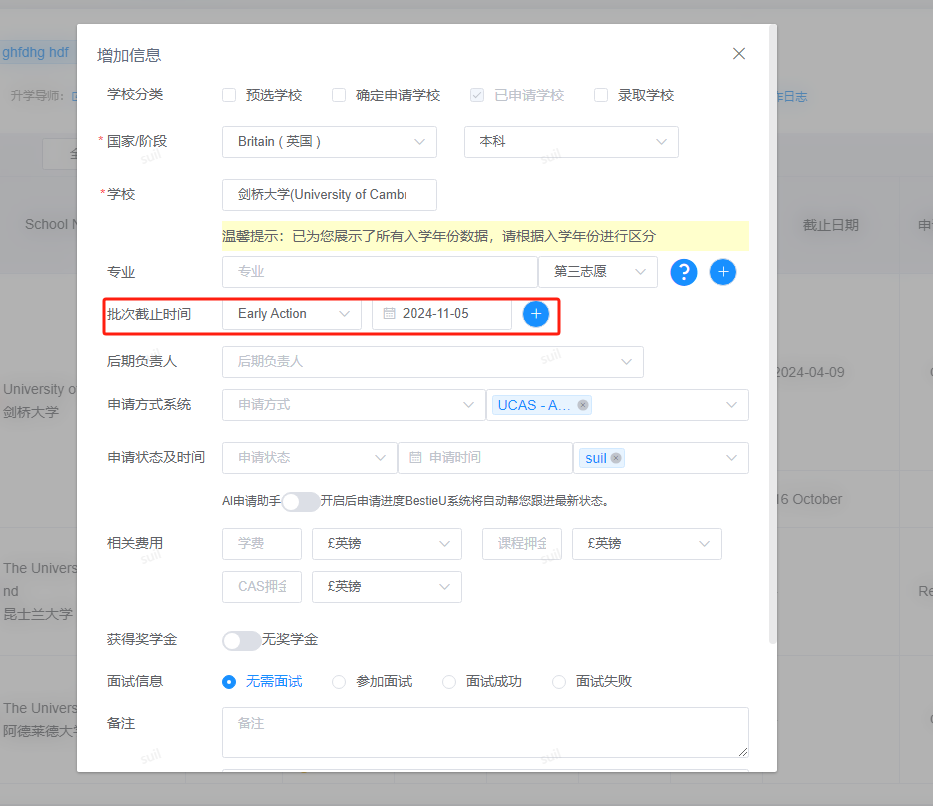Select the 参加面试 radio button
This screenshot has height=806, width=933.
[x=339, y=682]
